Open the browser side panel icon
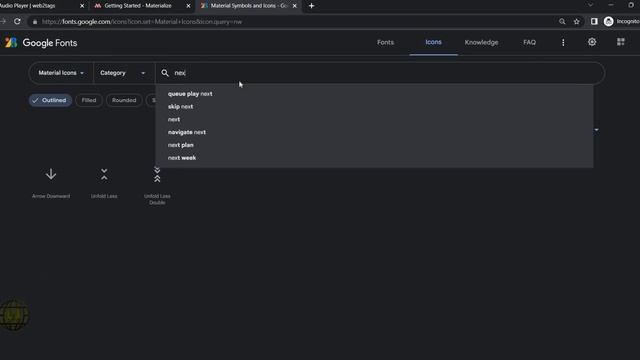 (x=594, y=21)
